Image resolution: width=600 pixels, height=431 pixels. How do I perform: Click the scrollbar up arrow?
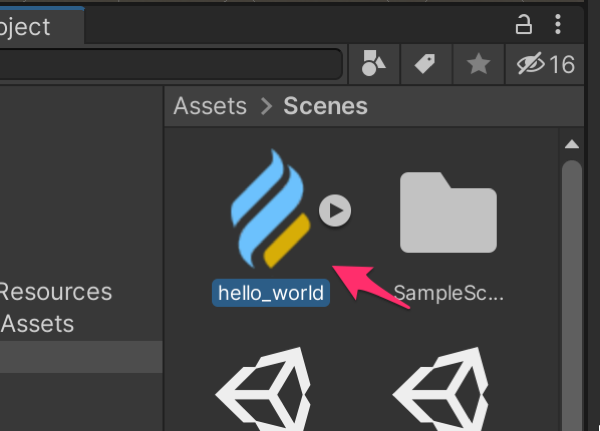[572, 145]
